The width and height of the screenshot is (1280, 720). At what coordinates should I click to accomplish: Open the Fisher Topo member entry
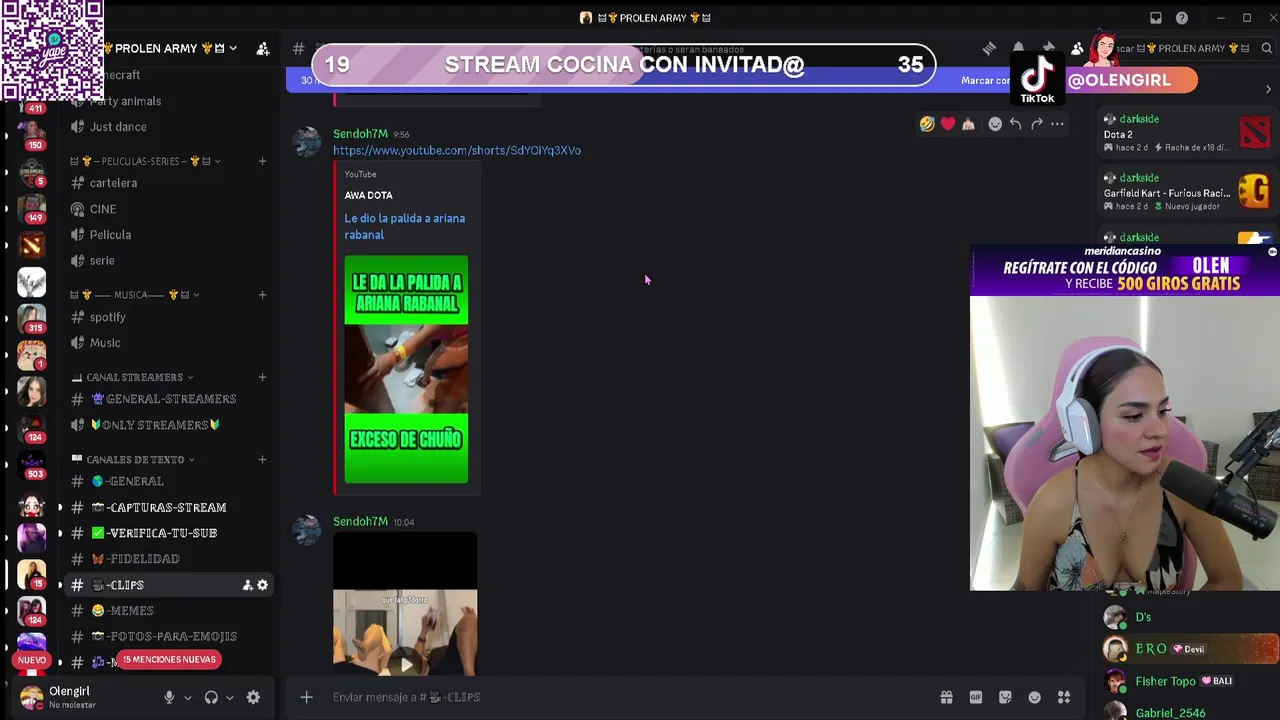pos(1188,681)
